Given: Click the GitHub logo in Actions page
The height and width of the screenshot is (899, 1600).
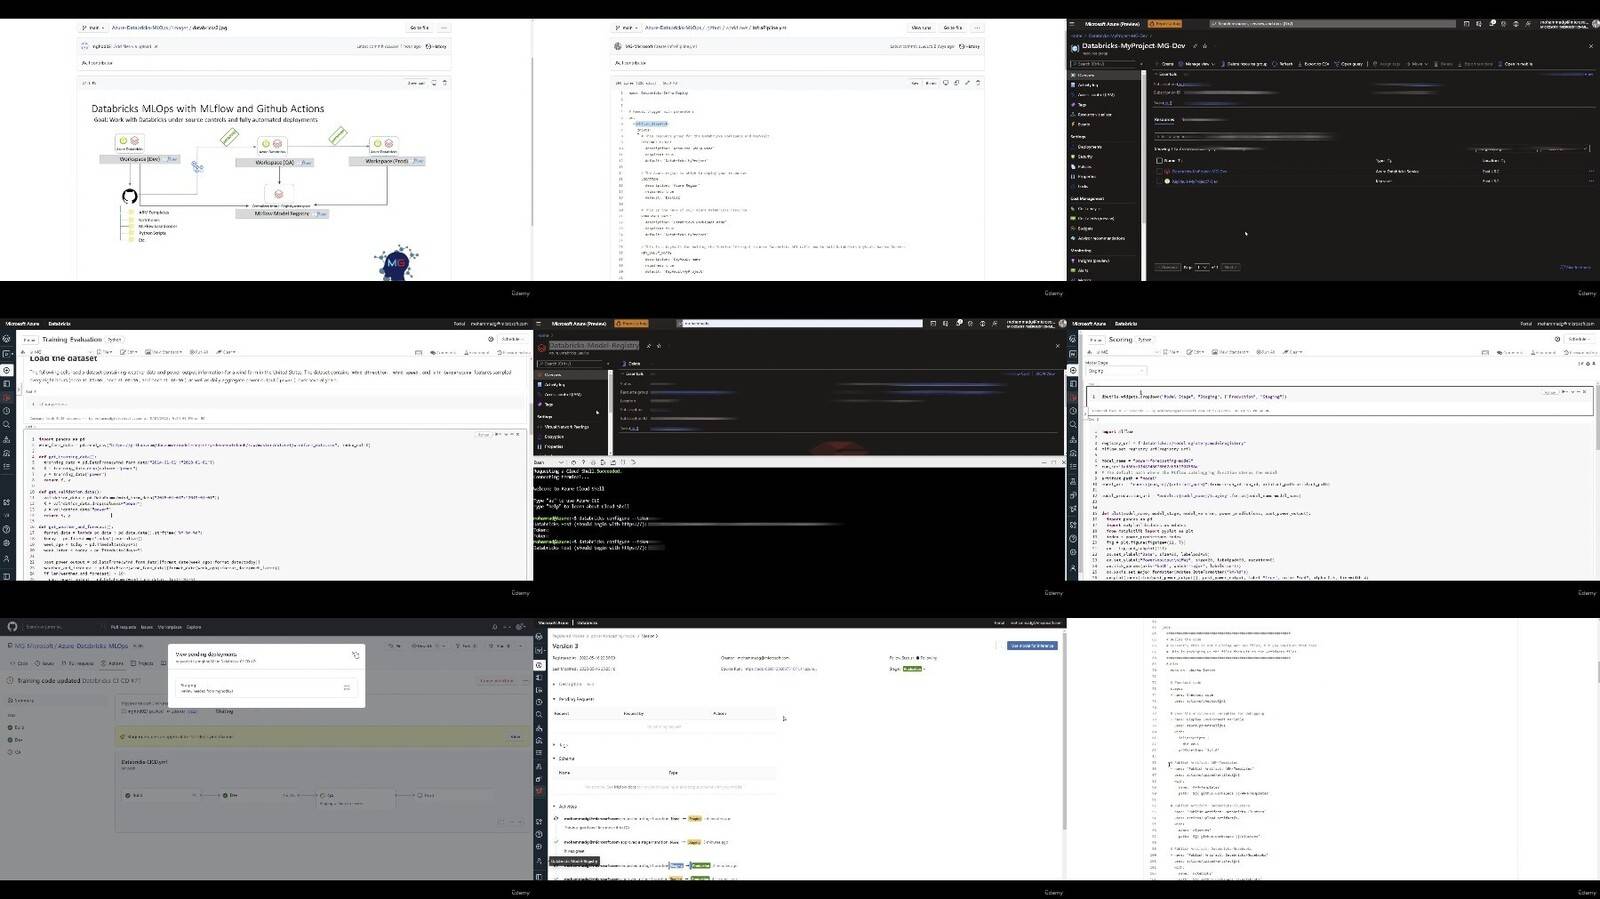Looking at the screenshot, I should [12, 627].
